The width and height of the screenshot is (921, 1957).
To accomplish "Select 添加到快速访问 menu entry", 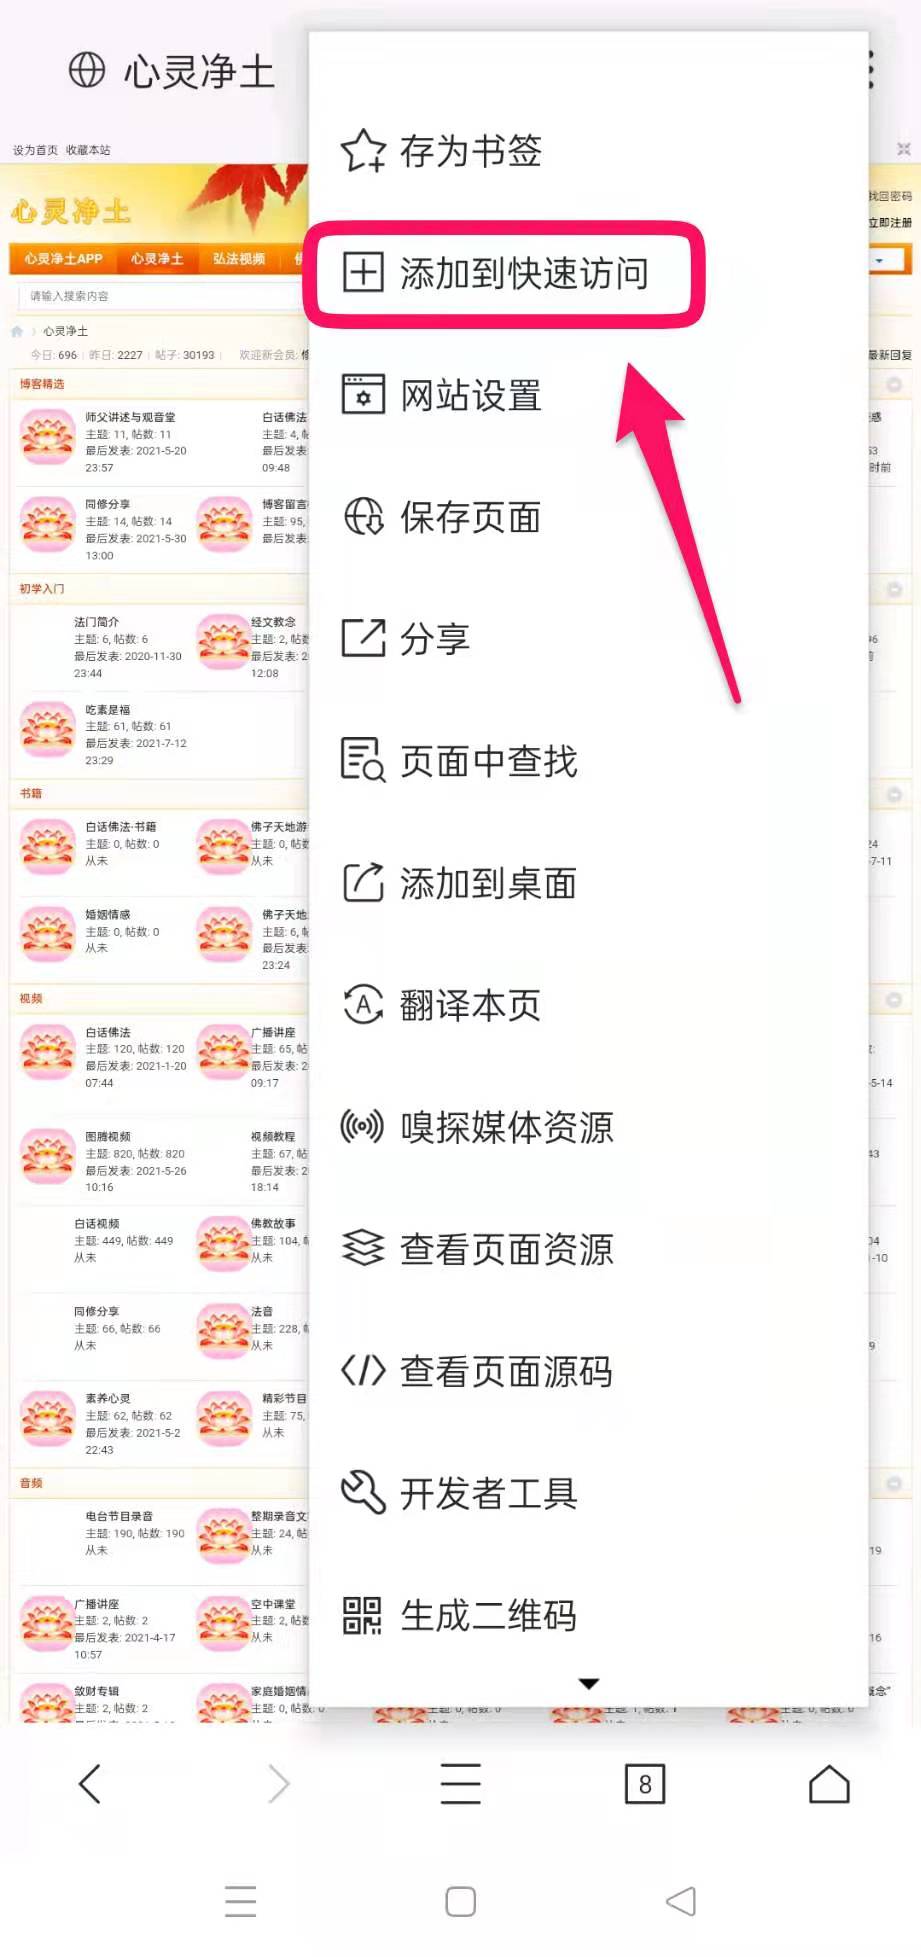I will pyautogui.click(x=505, y=274).
